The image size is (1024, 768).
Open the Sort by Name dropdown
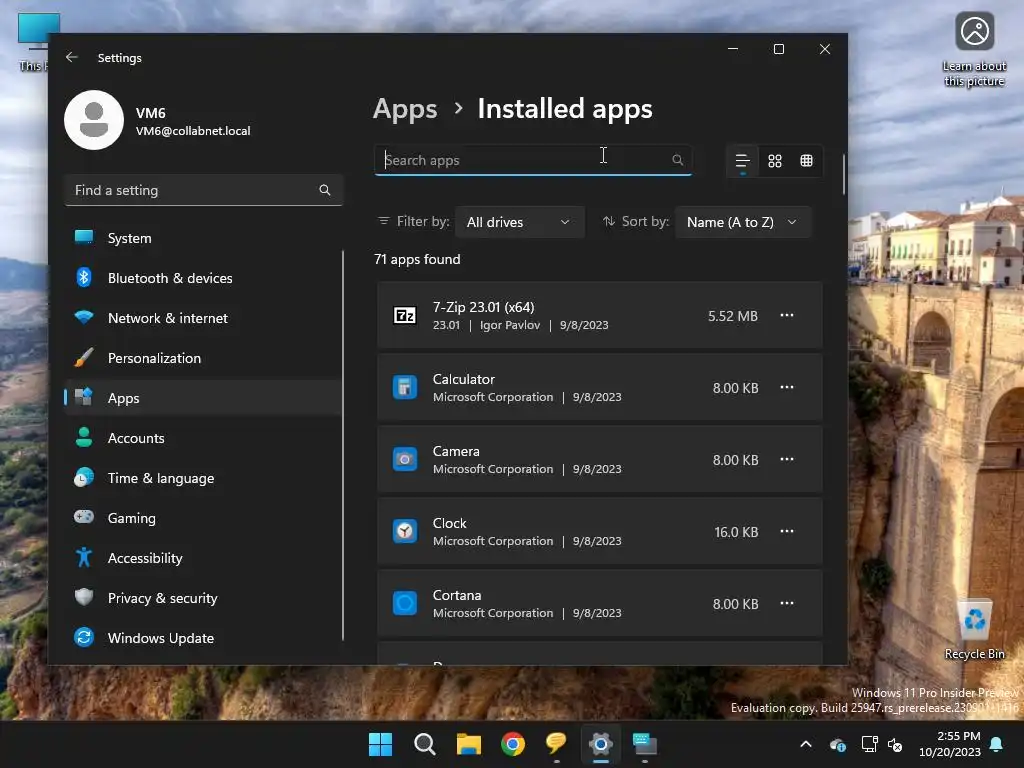pos(743,222)
